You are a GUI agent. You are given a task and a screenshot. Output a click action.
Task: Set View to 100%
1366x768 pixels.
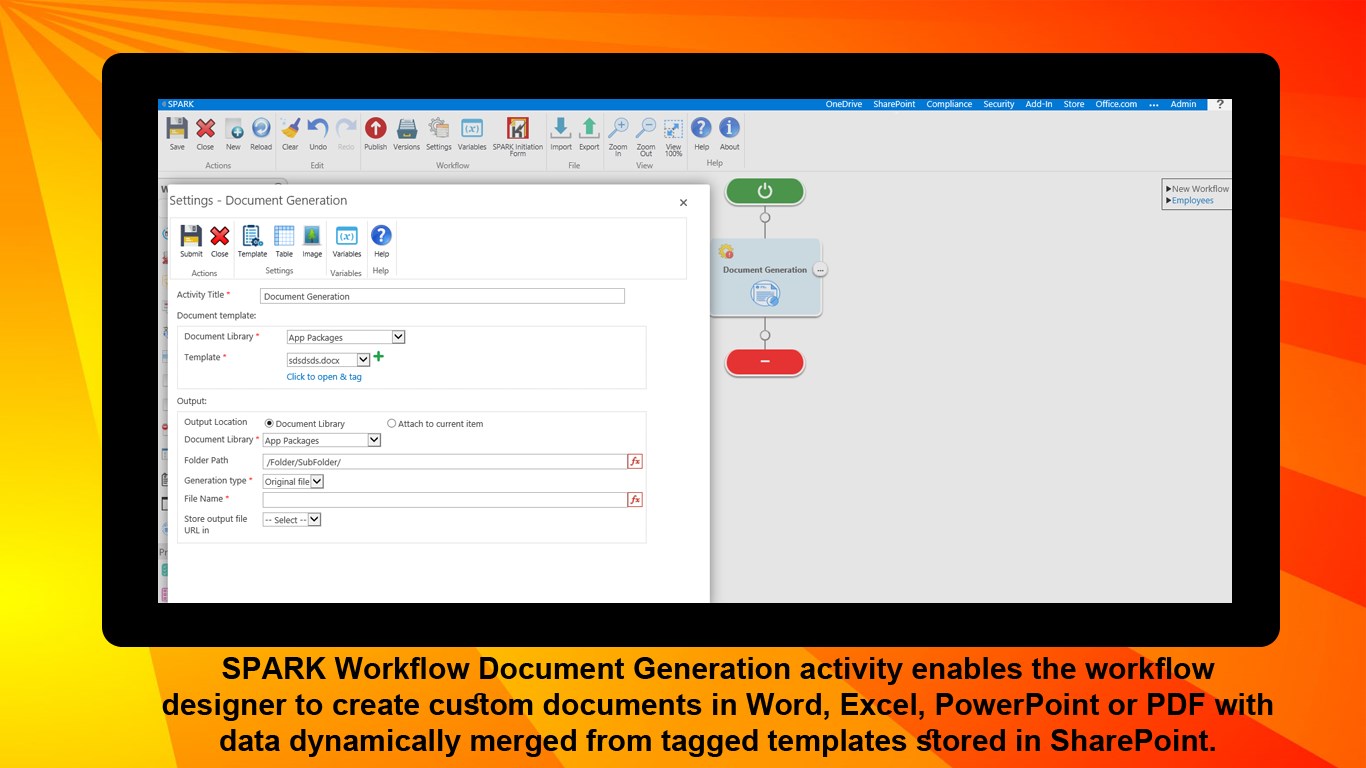[674, 136]
